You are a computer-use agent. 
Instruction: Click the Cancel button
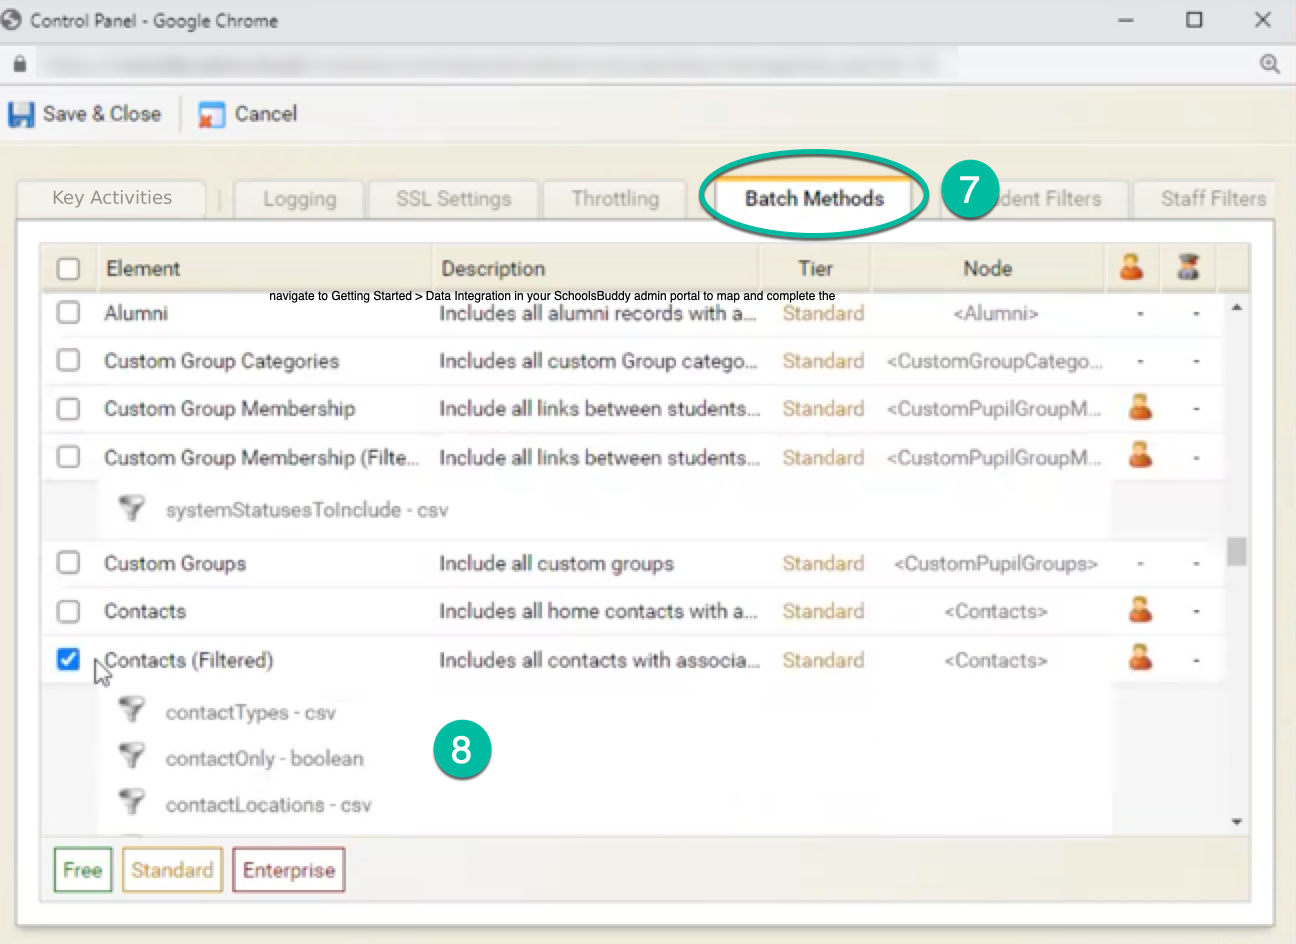[248, 114]
